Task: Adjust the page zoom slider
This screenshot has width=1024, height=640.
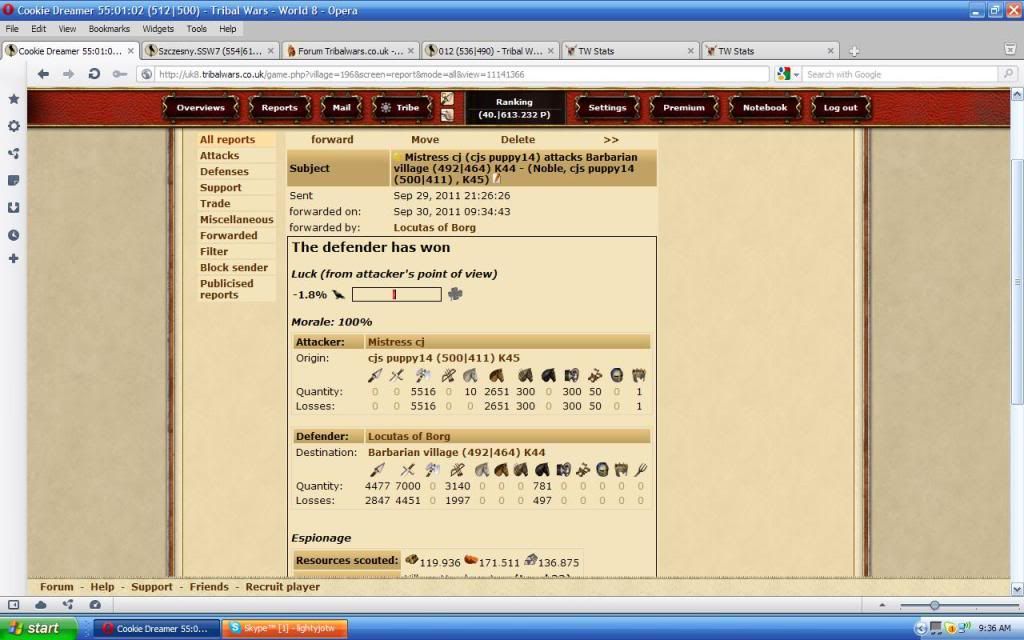Action: coord(935,605)
